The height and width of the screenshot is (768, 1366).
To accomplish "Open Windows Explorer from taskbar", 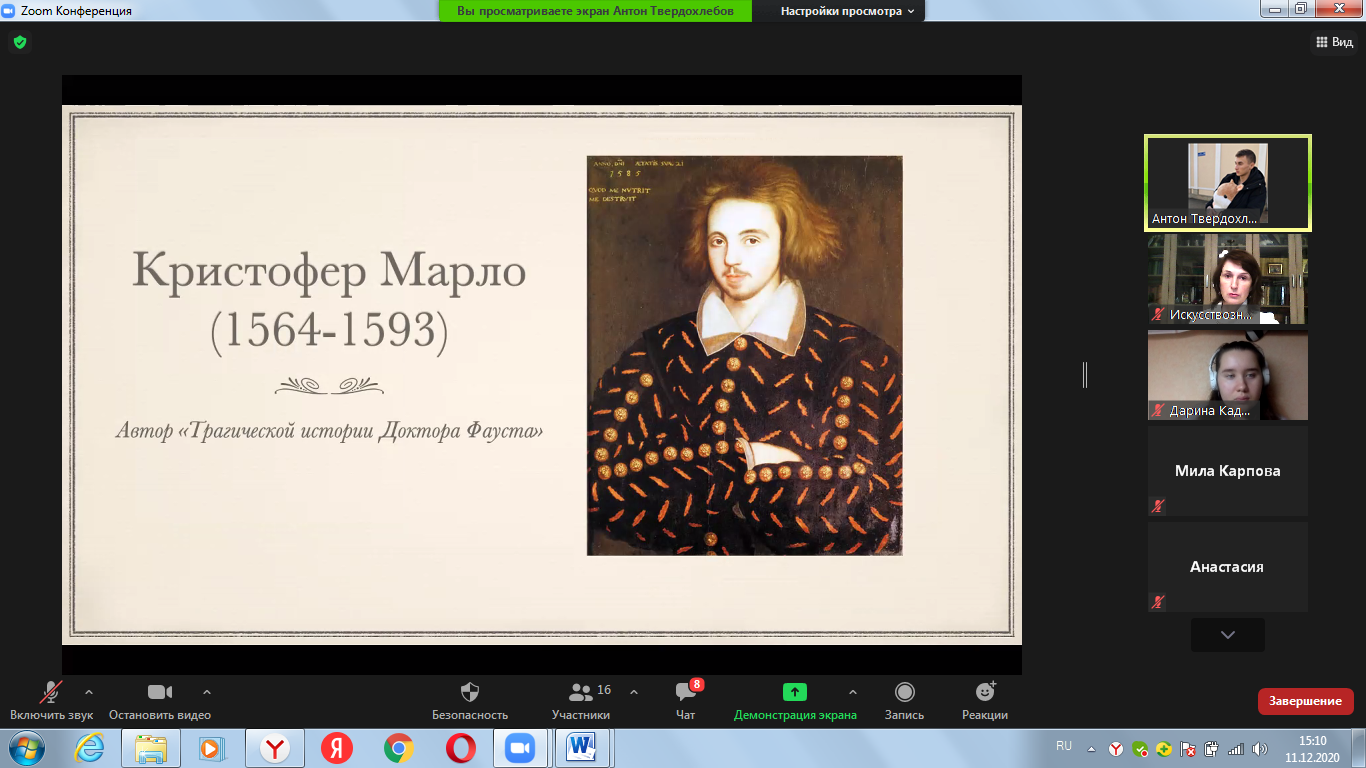I will click(151, 748).
